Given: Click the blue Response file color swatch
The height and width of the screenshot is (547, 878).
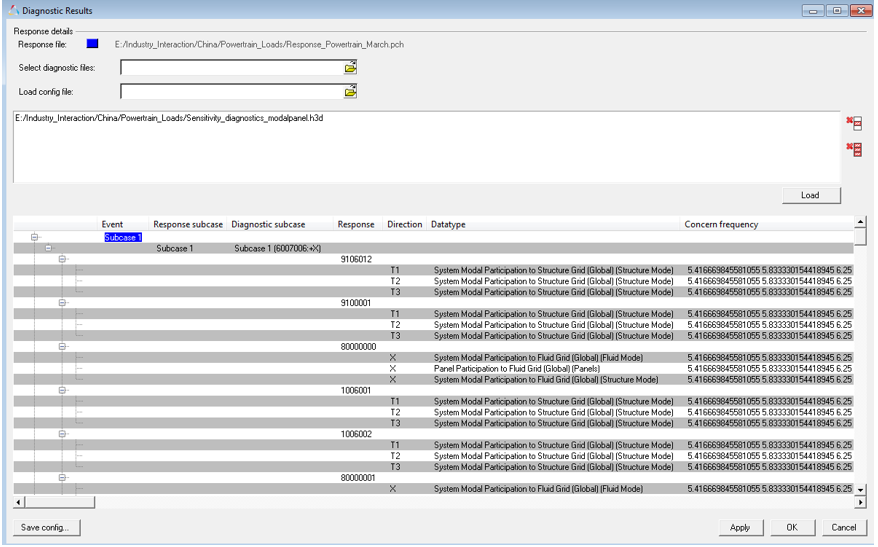Looking at the screenshot, I should click(x=93, y=44).
